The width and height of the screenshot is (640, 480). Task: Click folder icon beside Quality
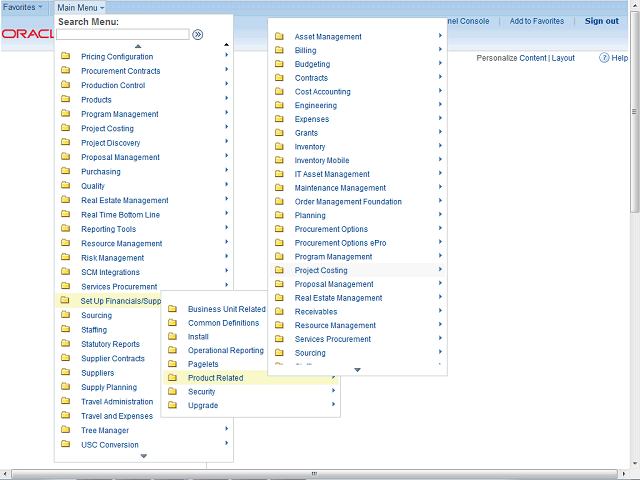65,185
